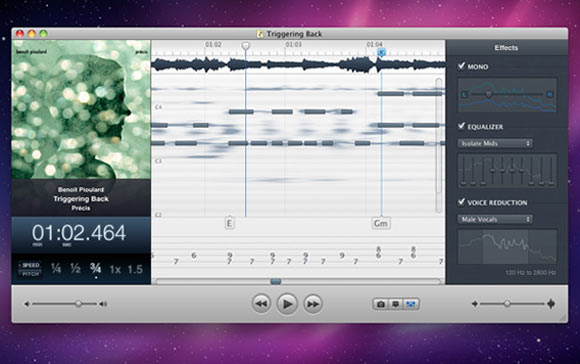This screenshot has height=364, width=580.
Task: Click the horizontal scrollbar thumb
Action: [276, 282]
